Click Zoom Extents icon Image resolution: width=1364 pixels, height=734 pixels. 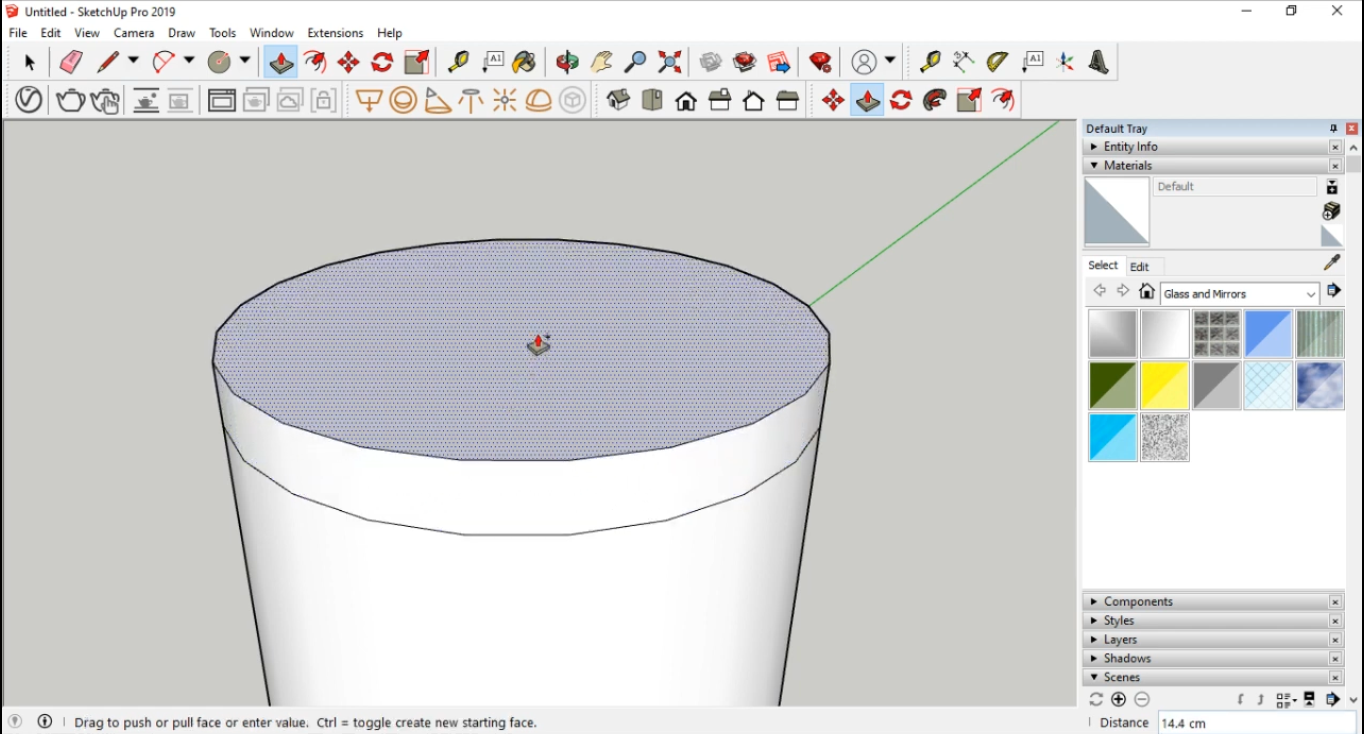click(x=670, y=63)
